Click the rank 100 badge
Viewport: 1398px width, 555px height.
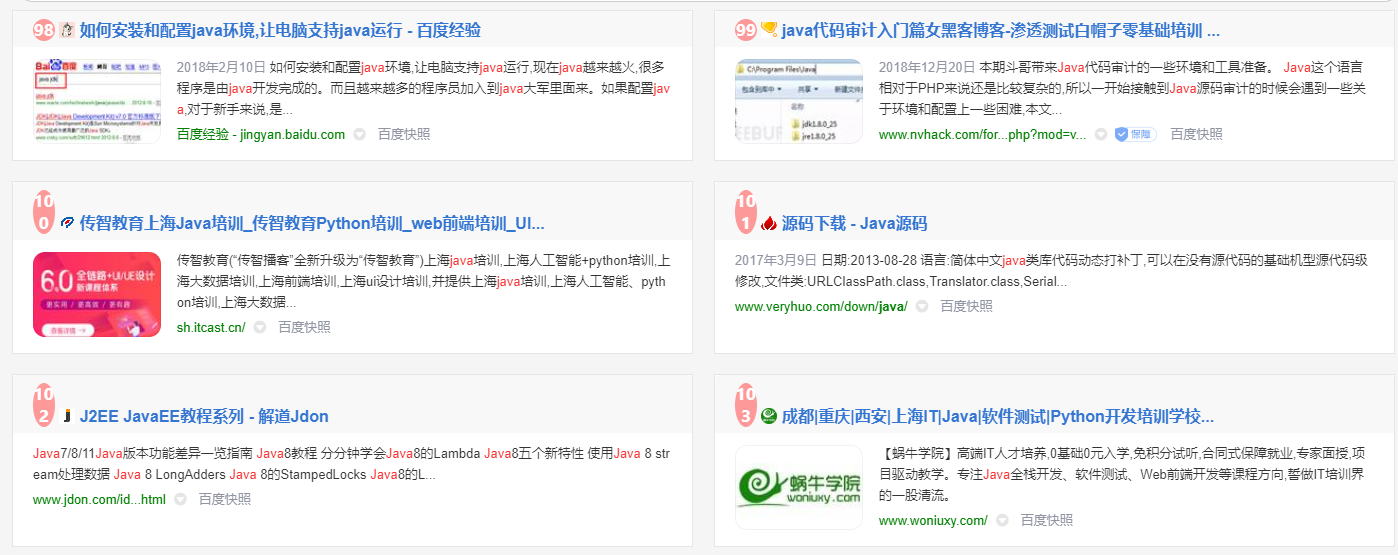[44, 212]
